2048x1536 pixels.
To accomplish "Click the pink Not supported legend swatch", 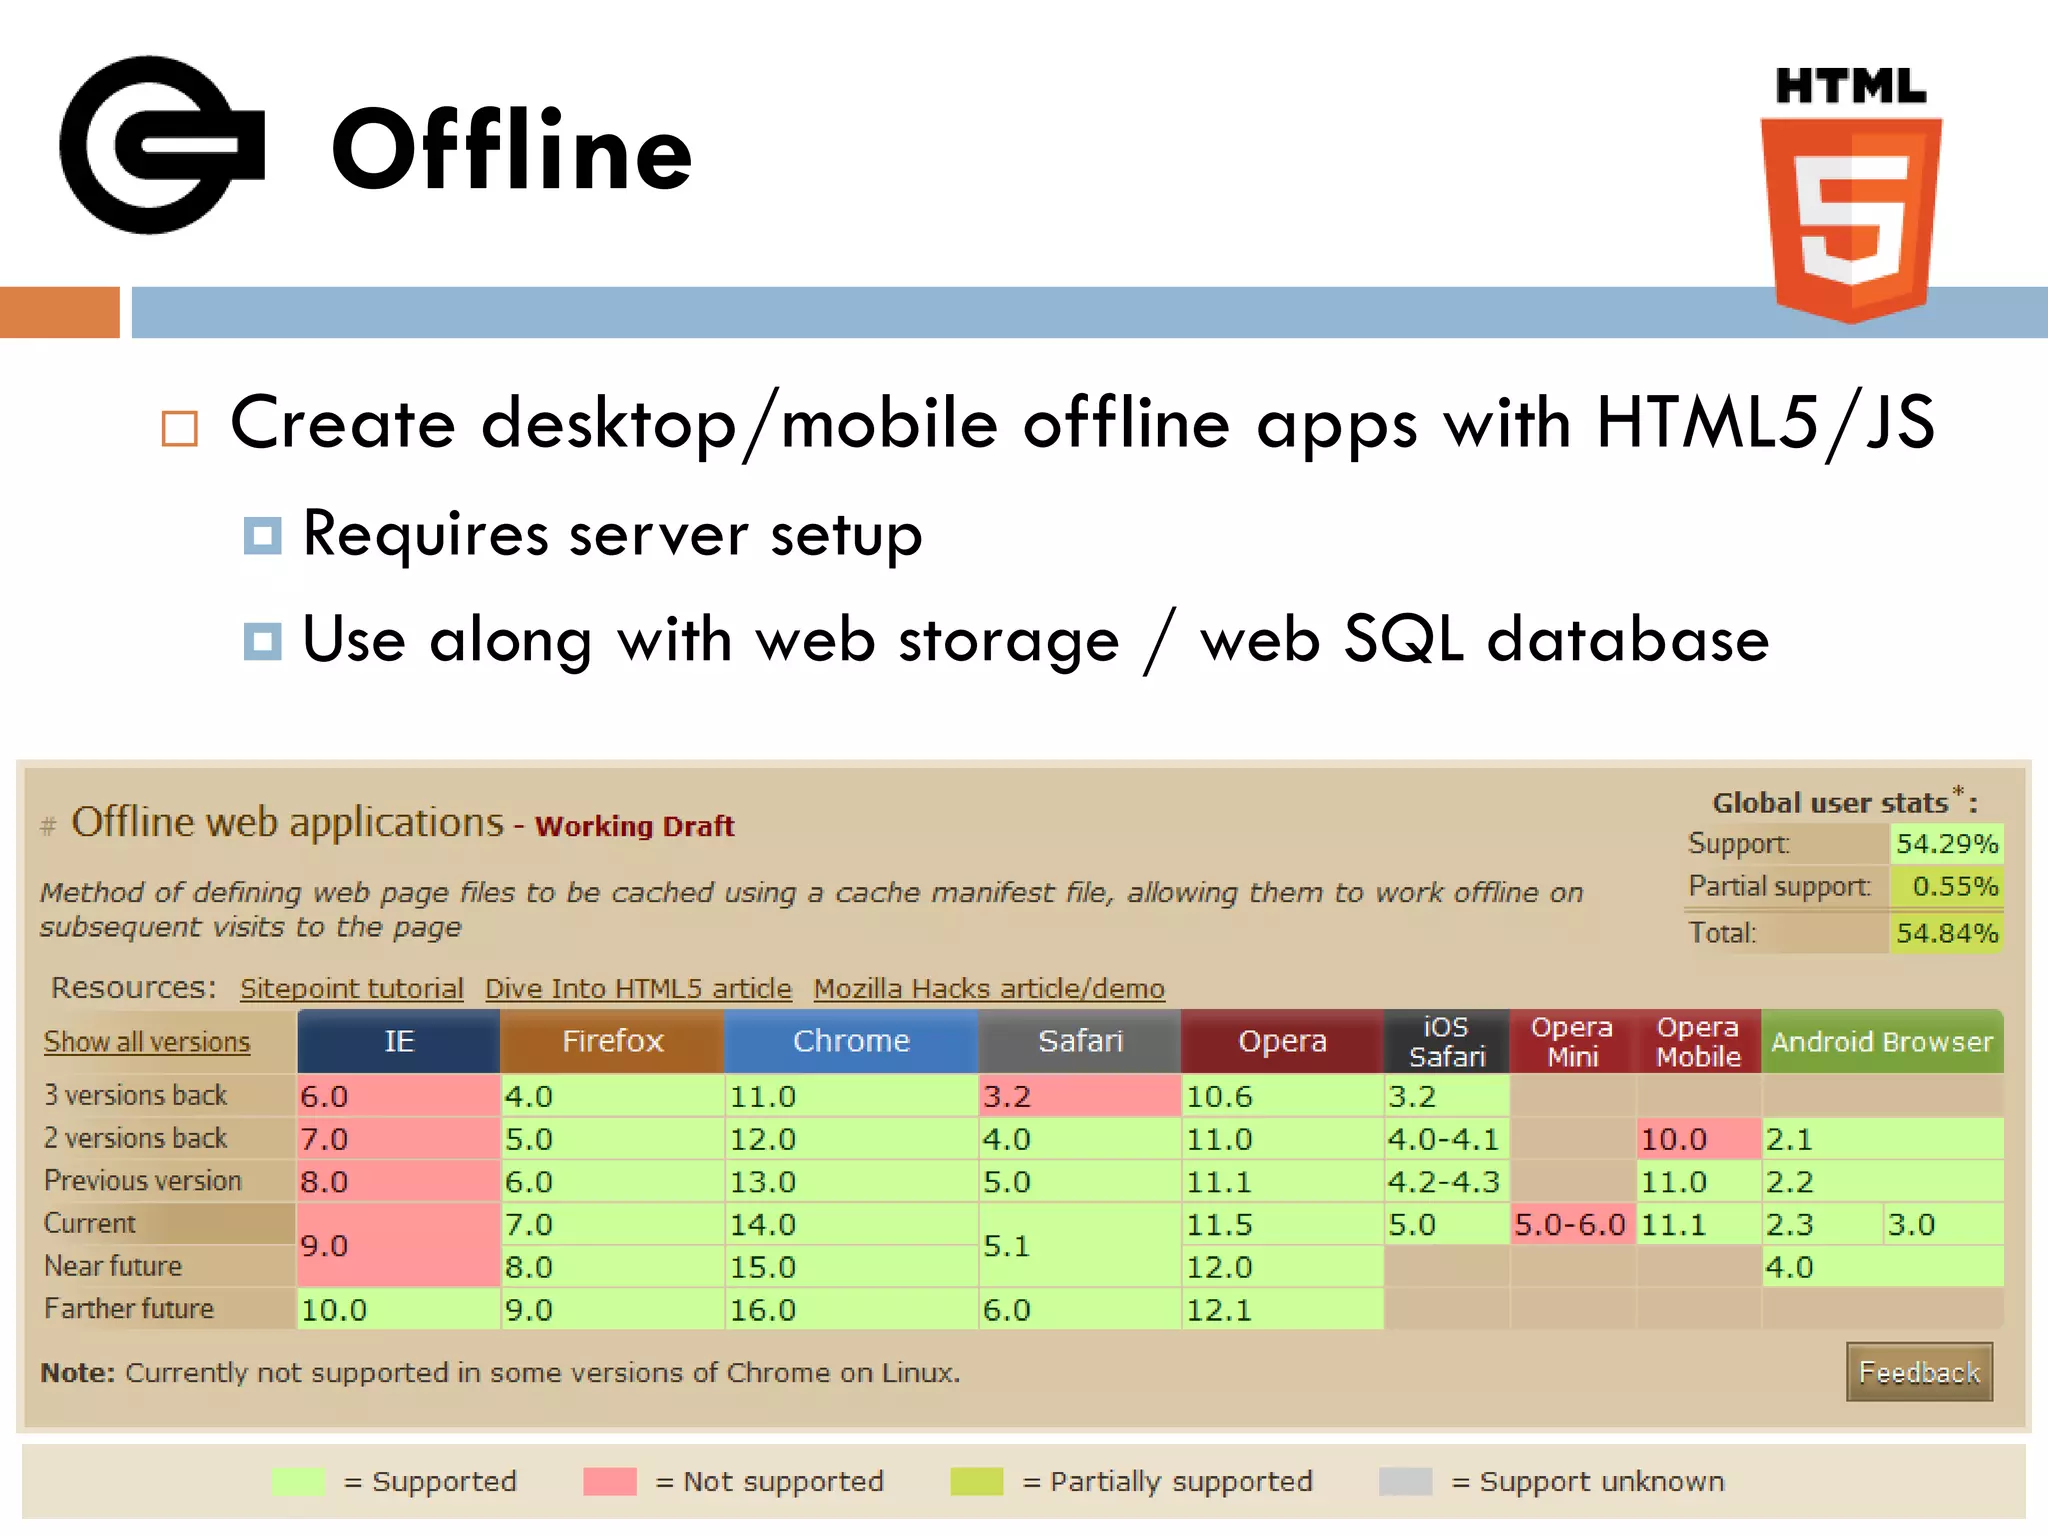I will 610,1481.
